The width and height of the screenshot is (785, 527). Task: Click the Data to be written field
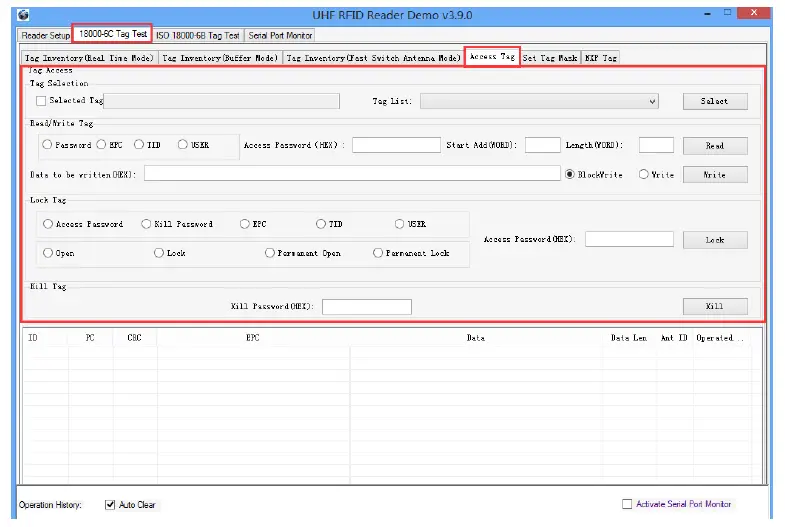tap(352, 173)
